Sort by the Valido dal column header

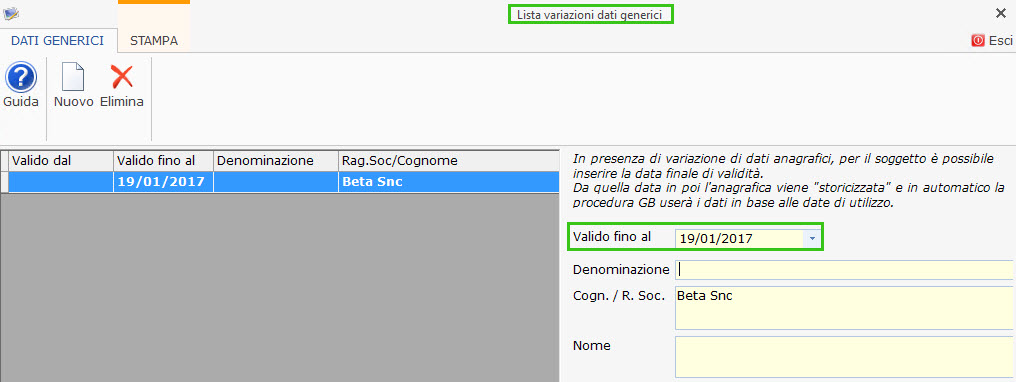pyautogui.click(x=61, y=161)
